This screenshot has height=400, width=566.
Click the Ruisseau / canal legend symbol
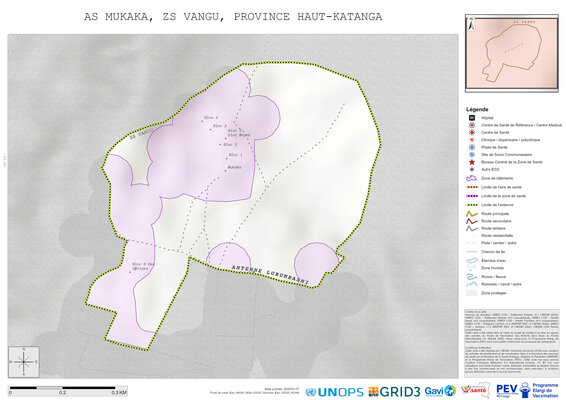click(471, 284)
